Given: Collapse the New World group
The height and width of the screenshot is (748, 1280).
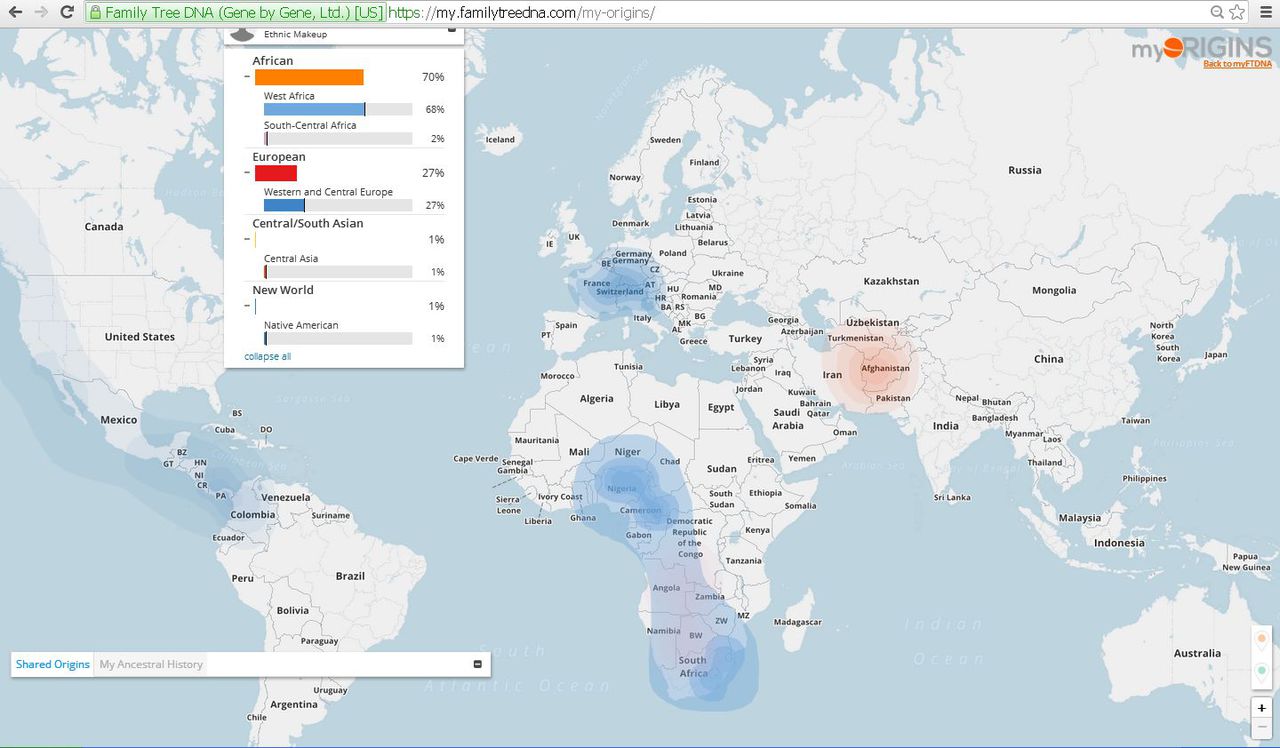Looking at the screenshot, I should click(x=247, y=306).
